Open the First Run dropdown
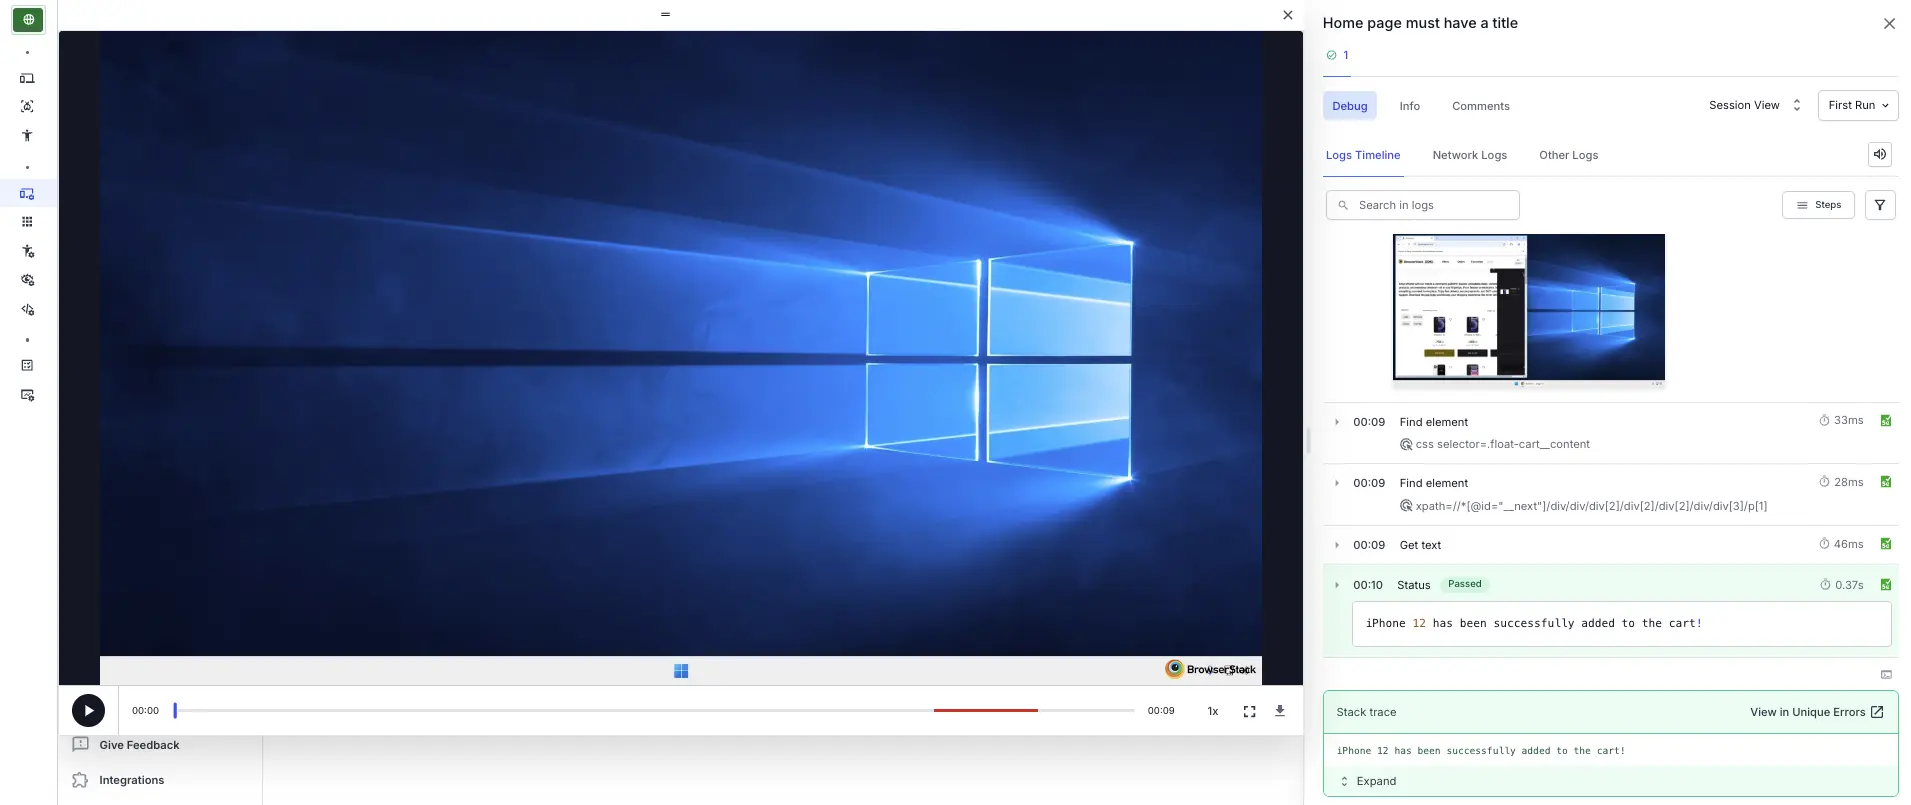Screen dimensions: 1911x805 pyautogui.click(x=1858, y=105)
